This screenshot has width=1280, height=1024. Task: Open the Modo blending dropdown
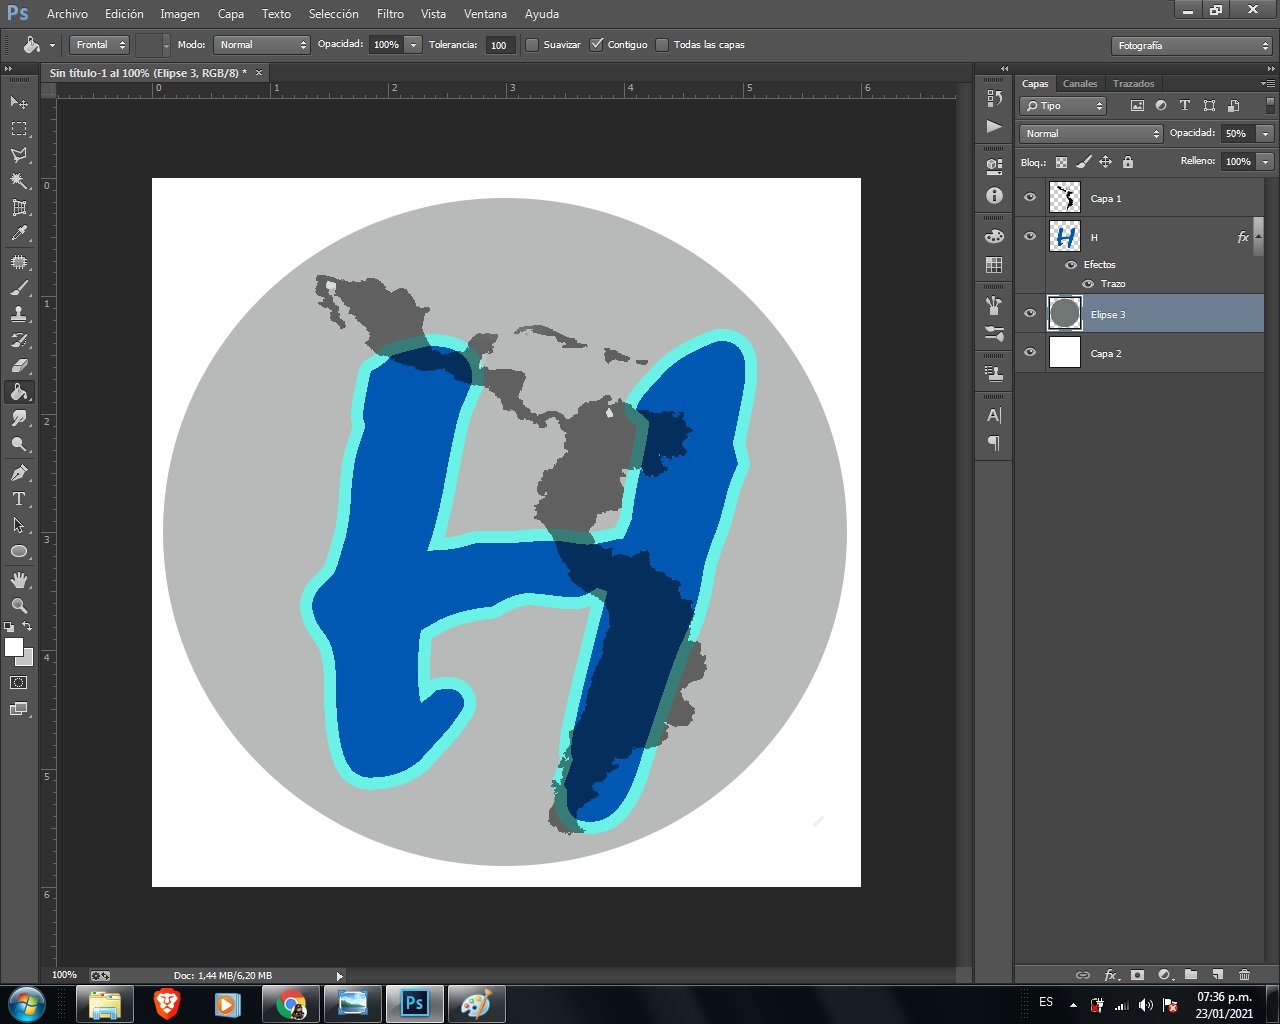coord(262,45)
